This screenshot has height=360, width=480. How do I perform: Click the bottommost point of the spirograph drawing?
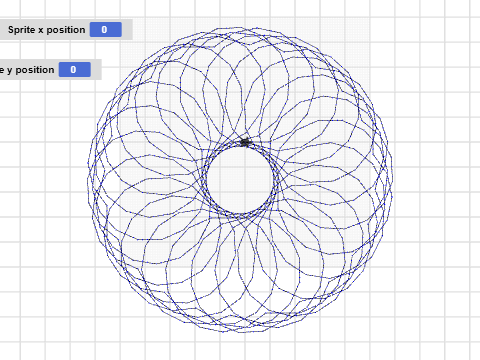[240, 332]
